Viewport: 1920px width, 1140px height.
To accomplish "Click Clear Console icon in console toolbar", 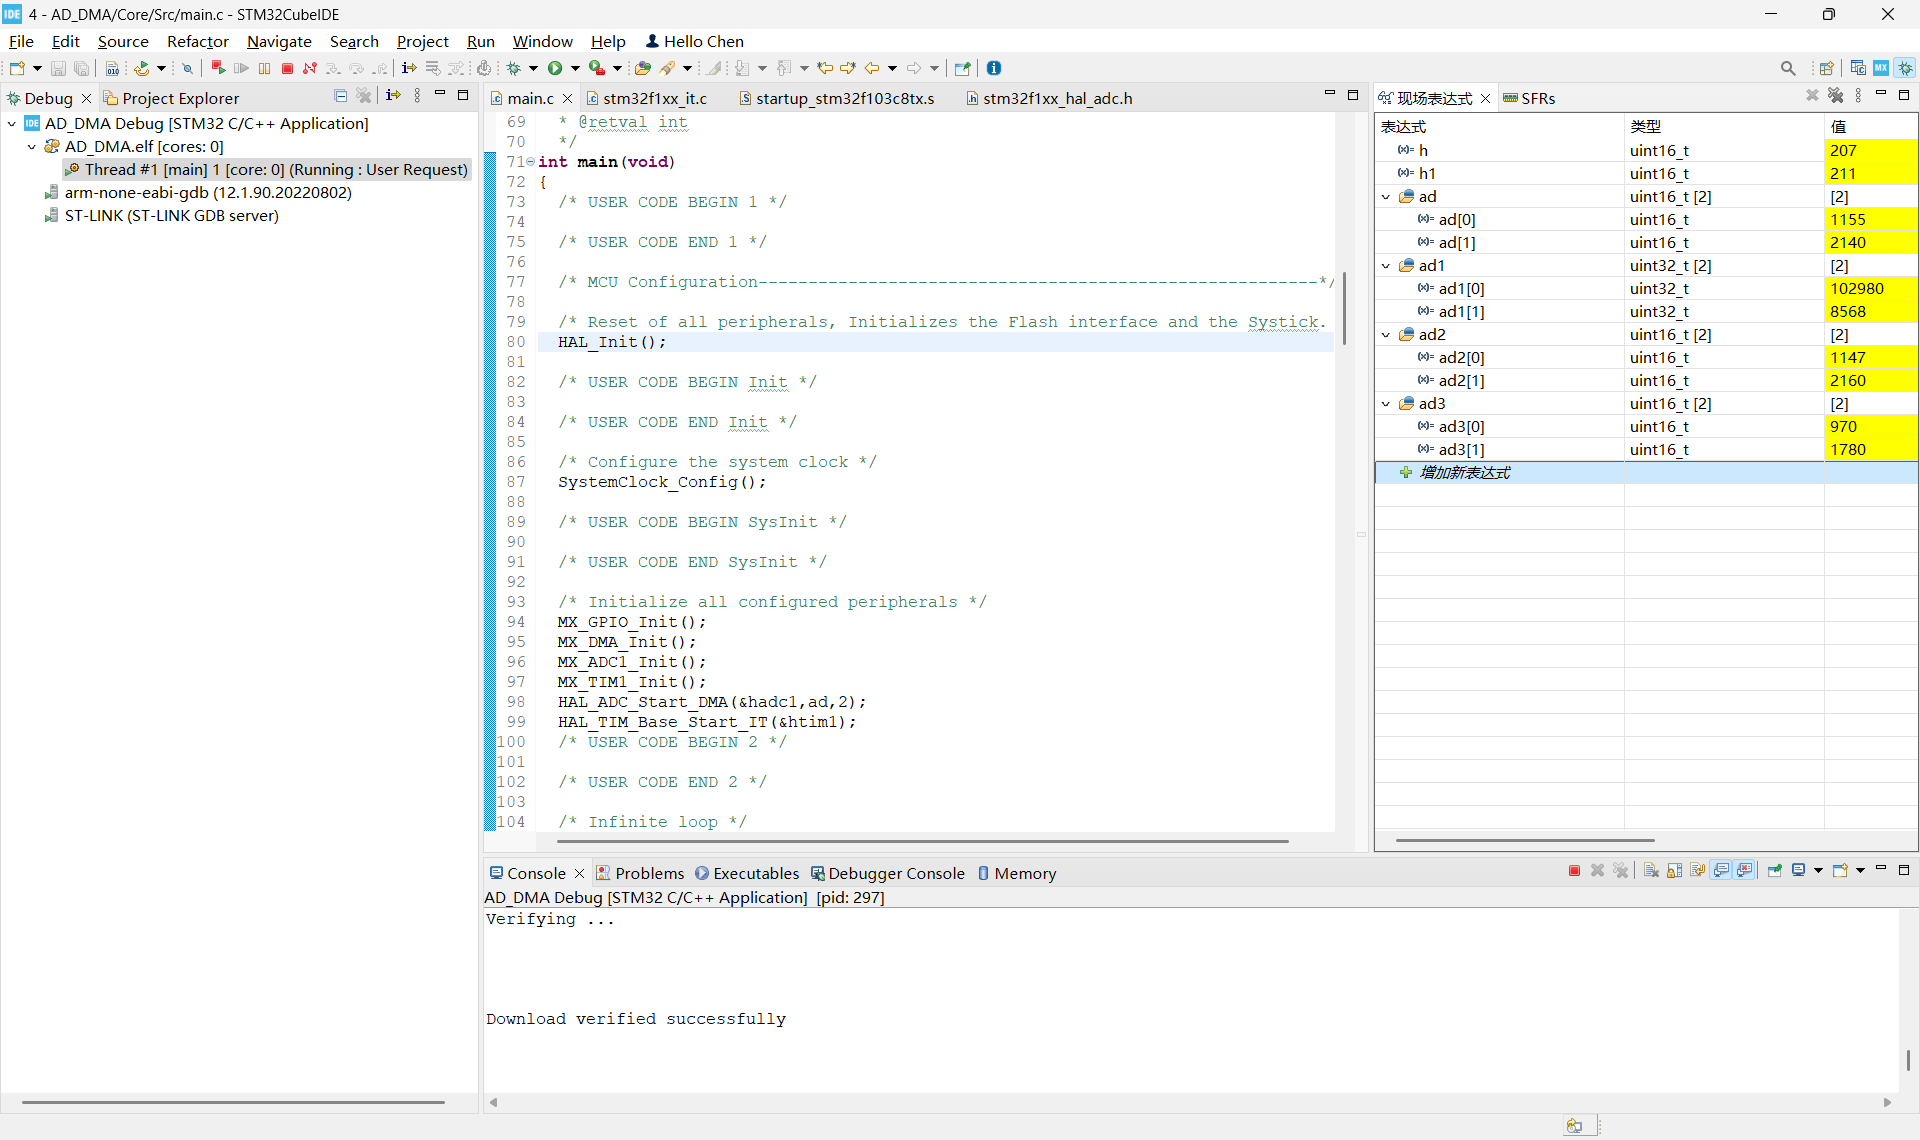I will click(x=1651, y=871).
